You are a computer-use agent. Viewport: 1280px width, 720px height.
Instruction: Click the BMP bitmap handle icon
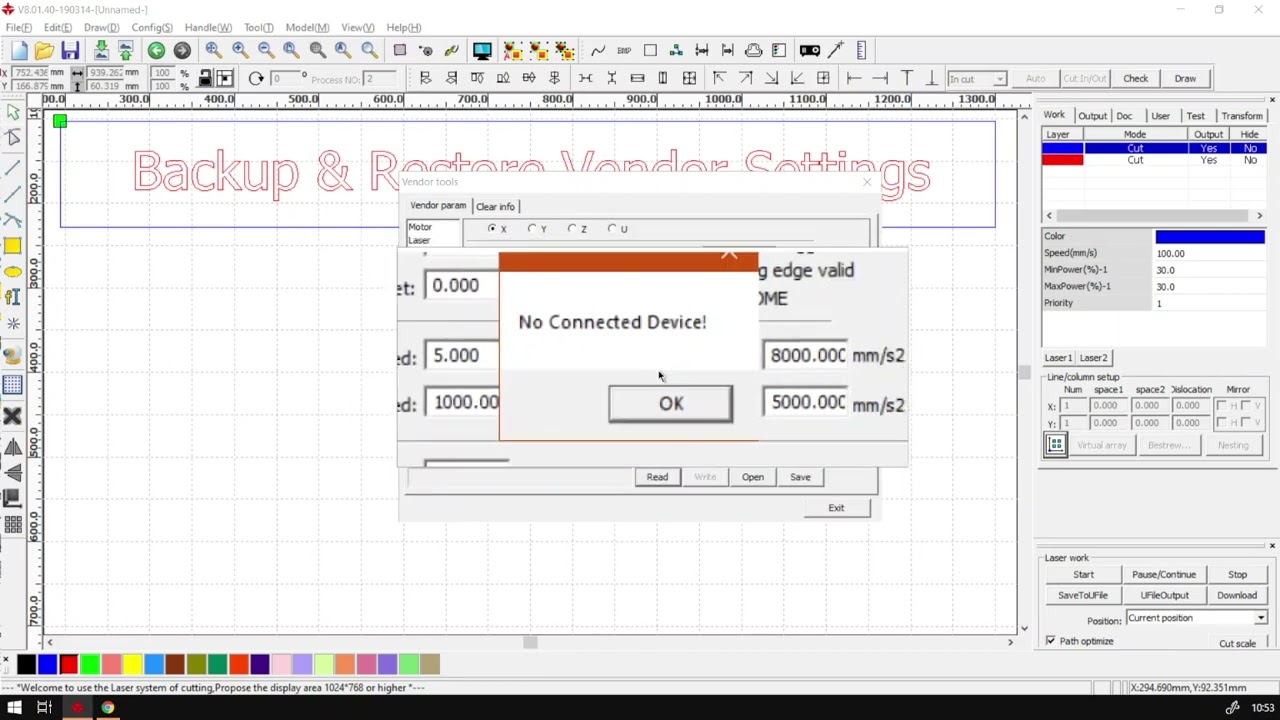624,50
